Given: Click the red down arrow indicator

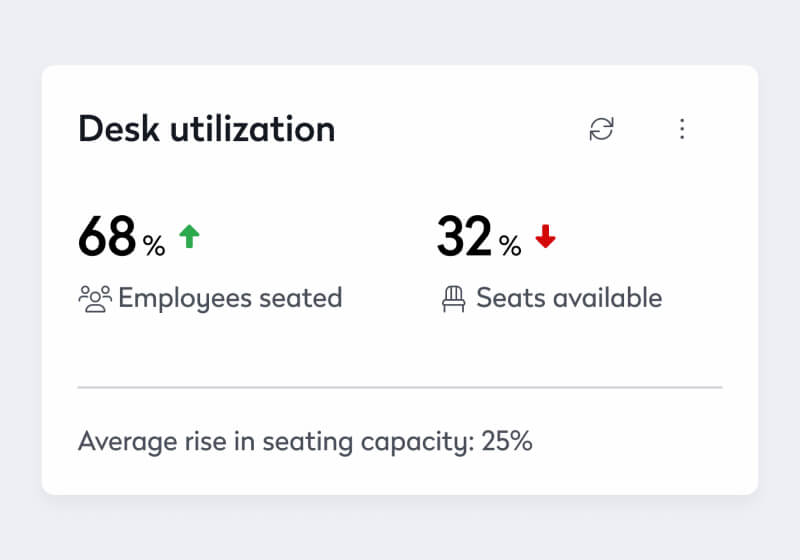Looking at the screenshot, I should click(x=545, y=236).
